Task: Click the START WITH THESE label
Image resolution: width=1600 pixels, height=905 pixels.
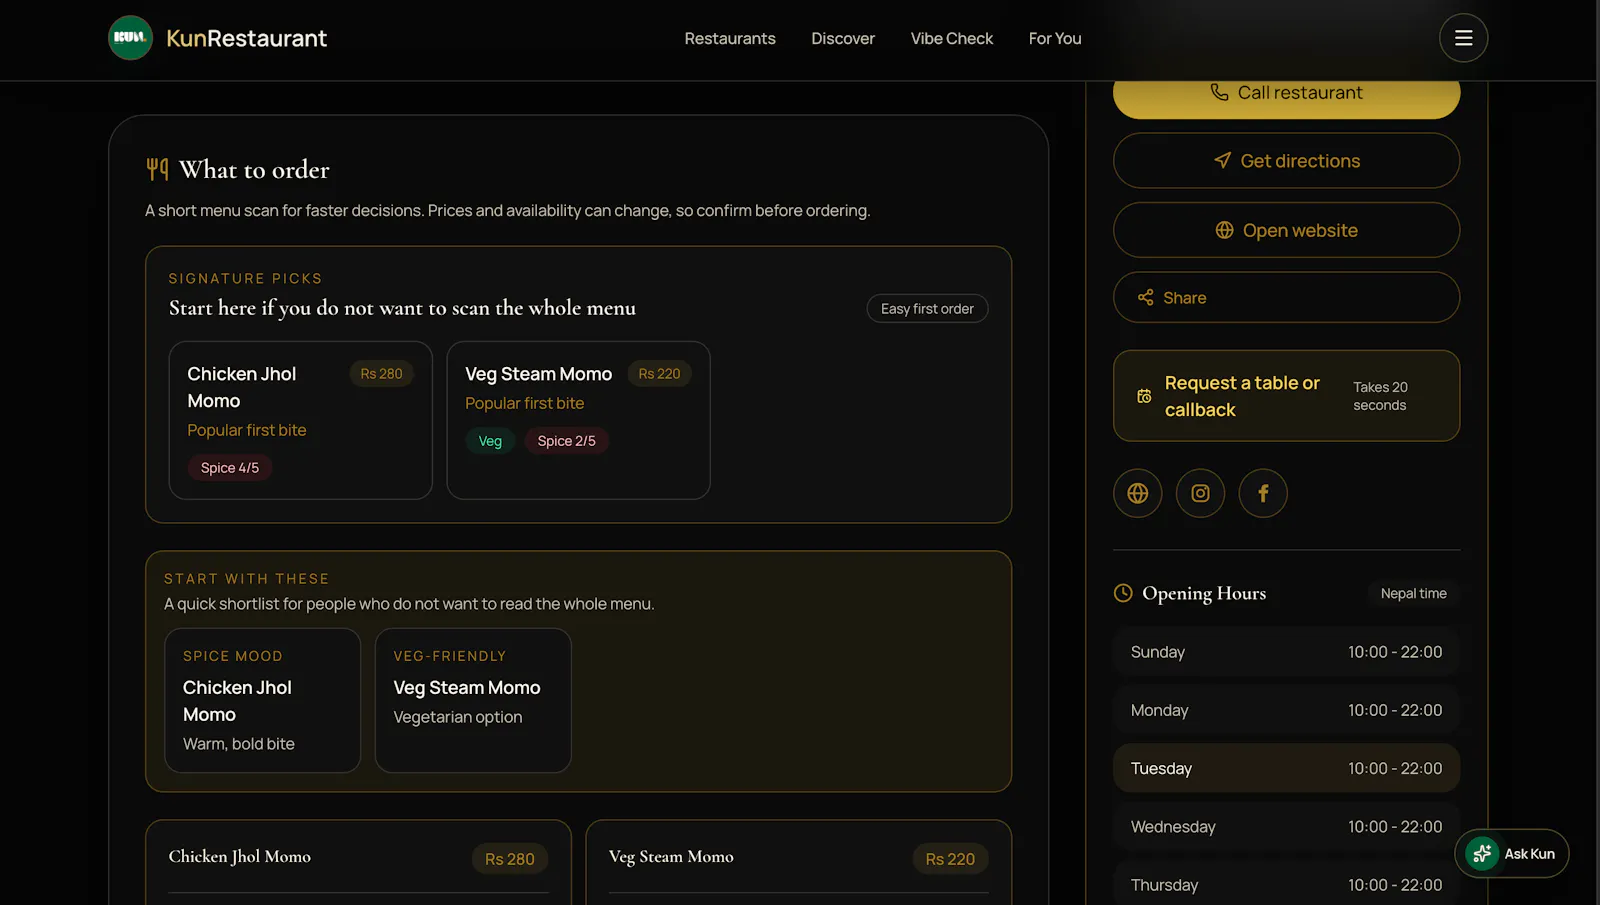Action: pos(246,579)
